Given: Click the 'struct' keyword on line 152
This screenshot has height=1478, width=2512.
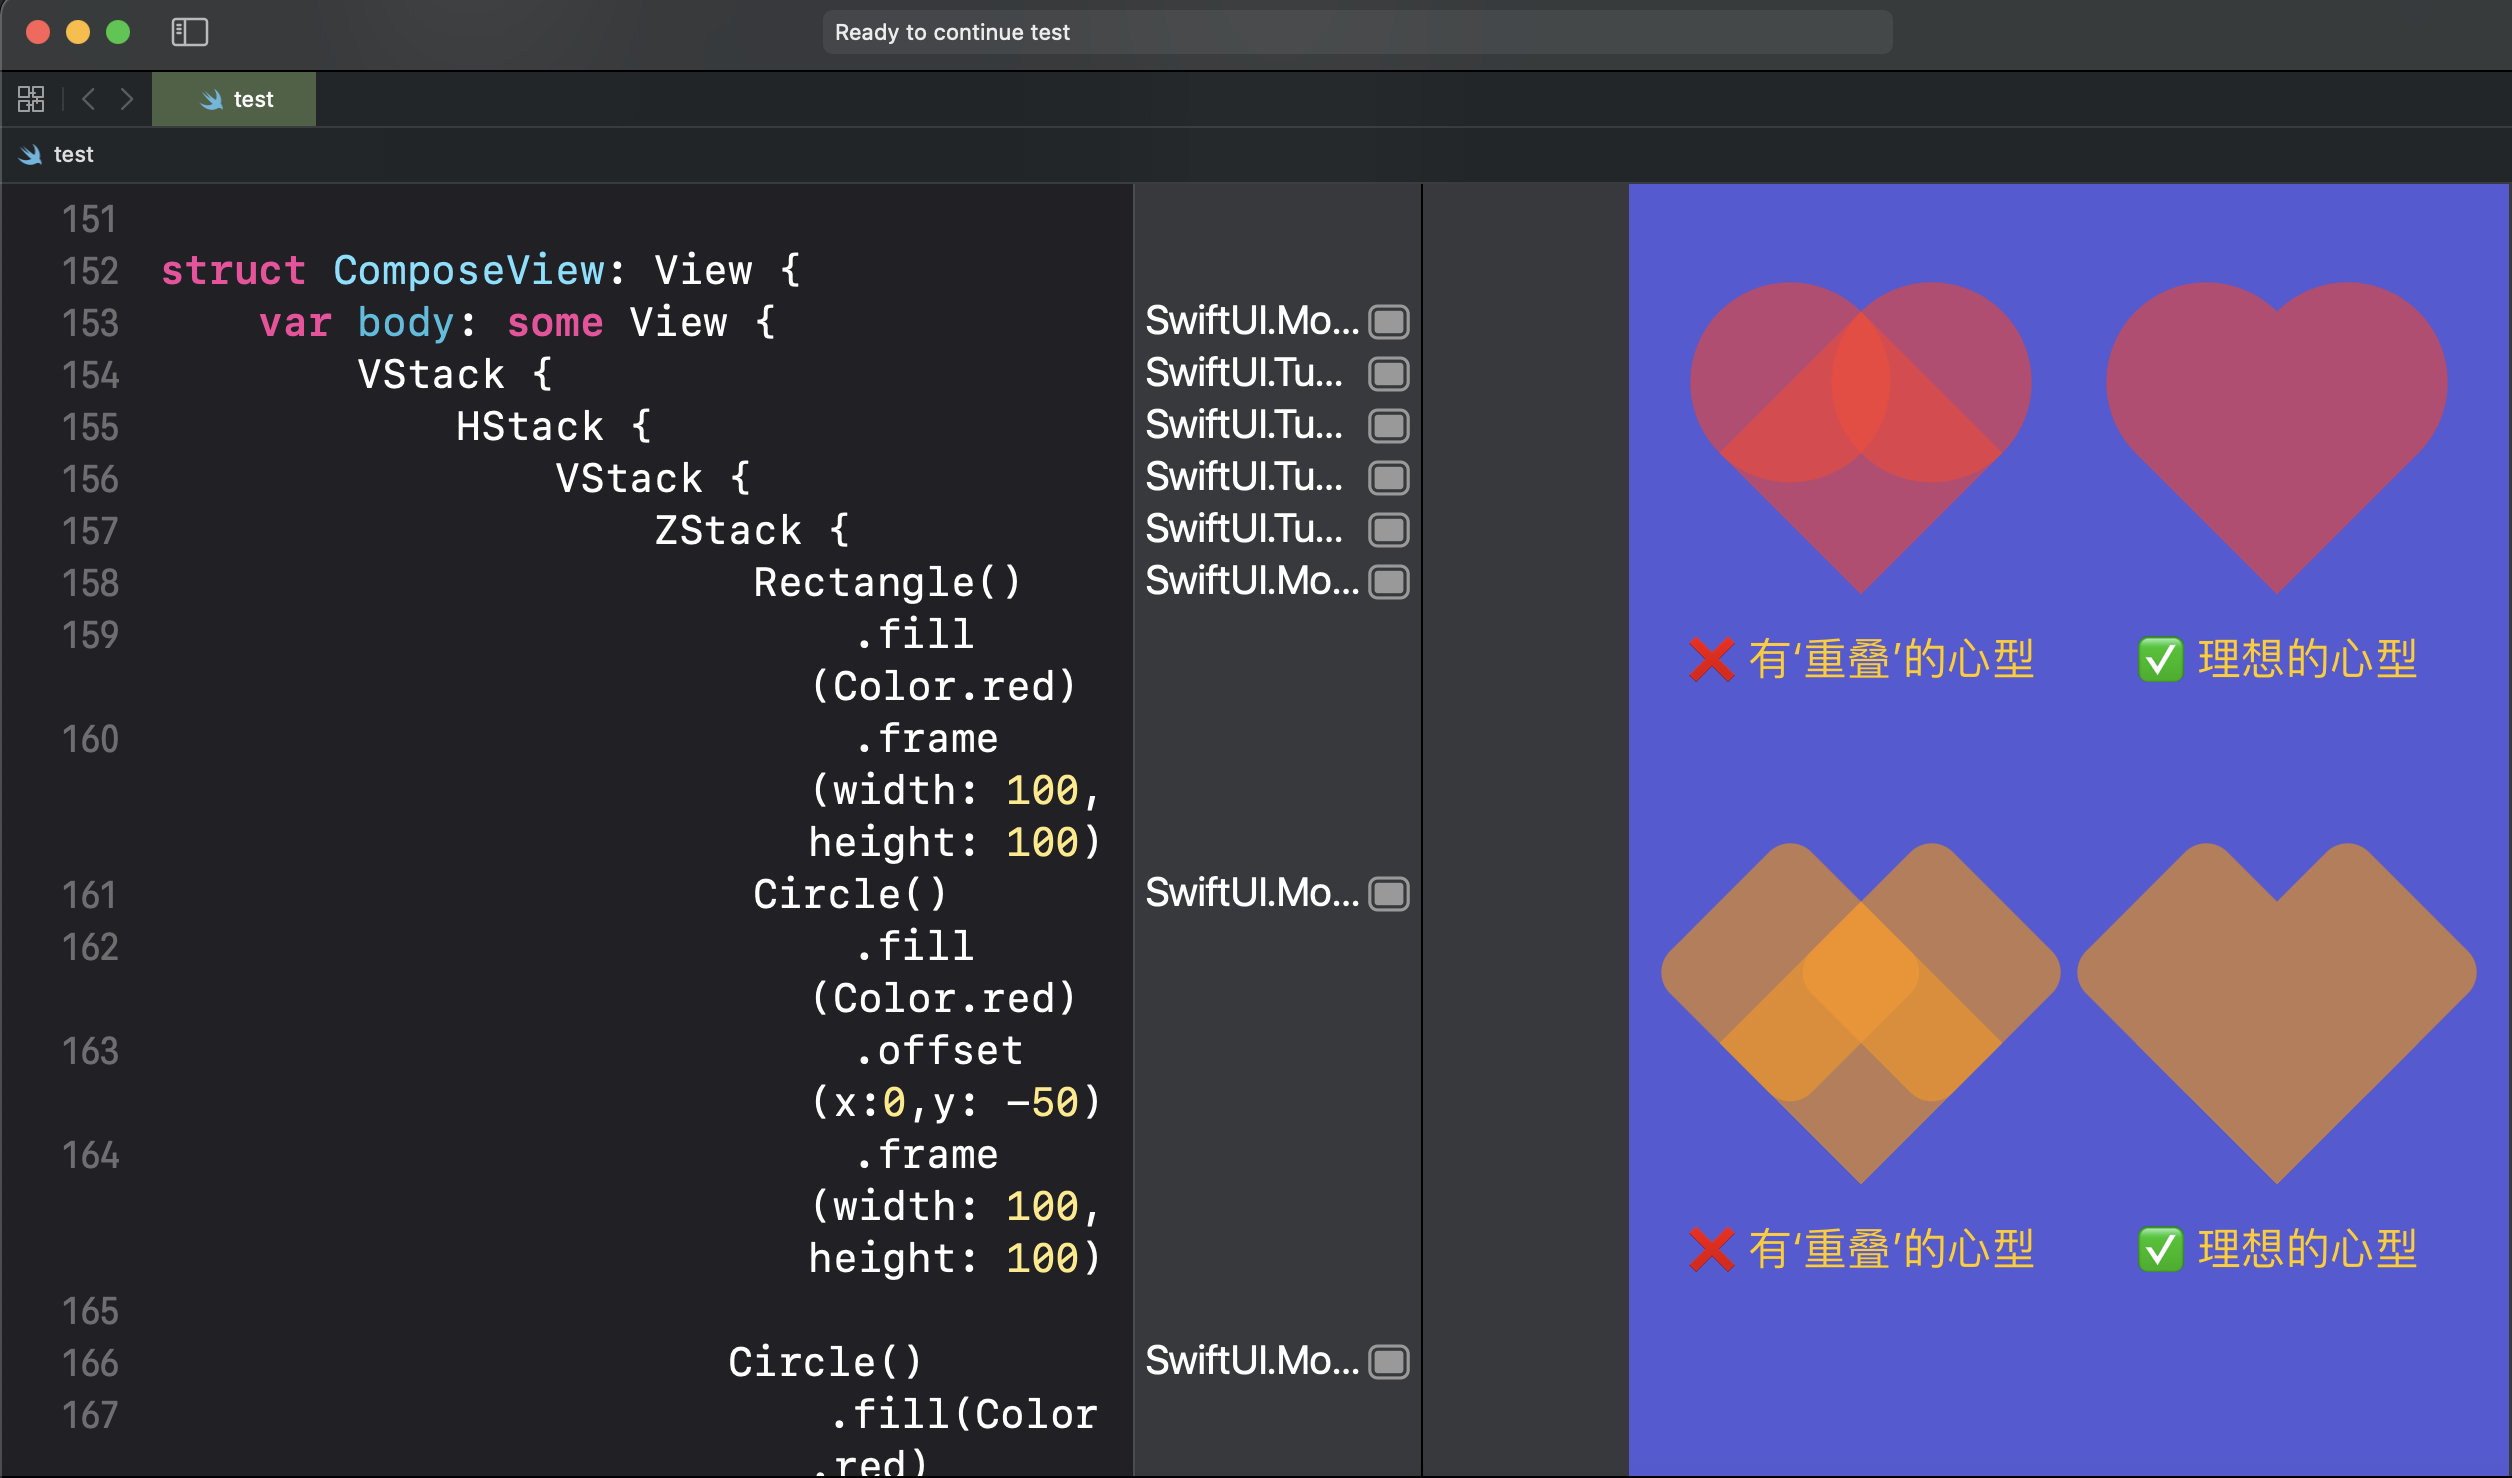Looking at the screenshot, I should [x=233, y=271].
